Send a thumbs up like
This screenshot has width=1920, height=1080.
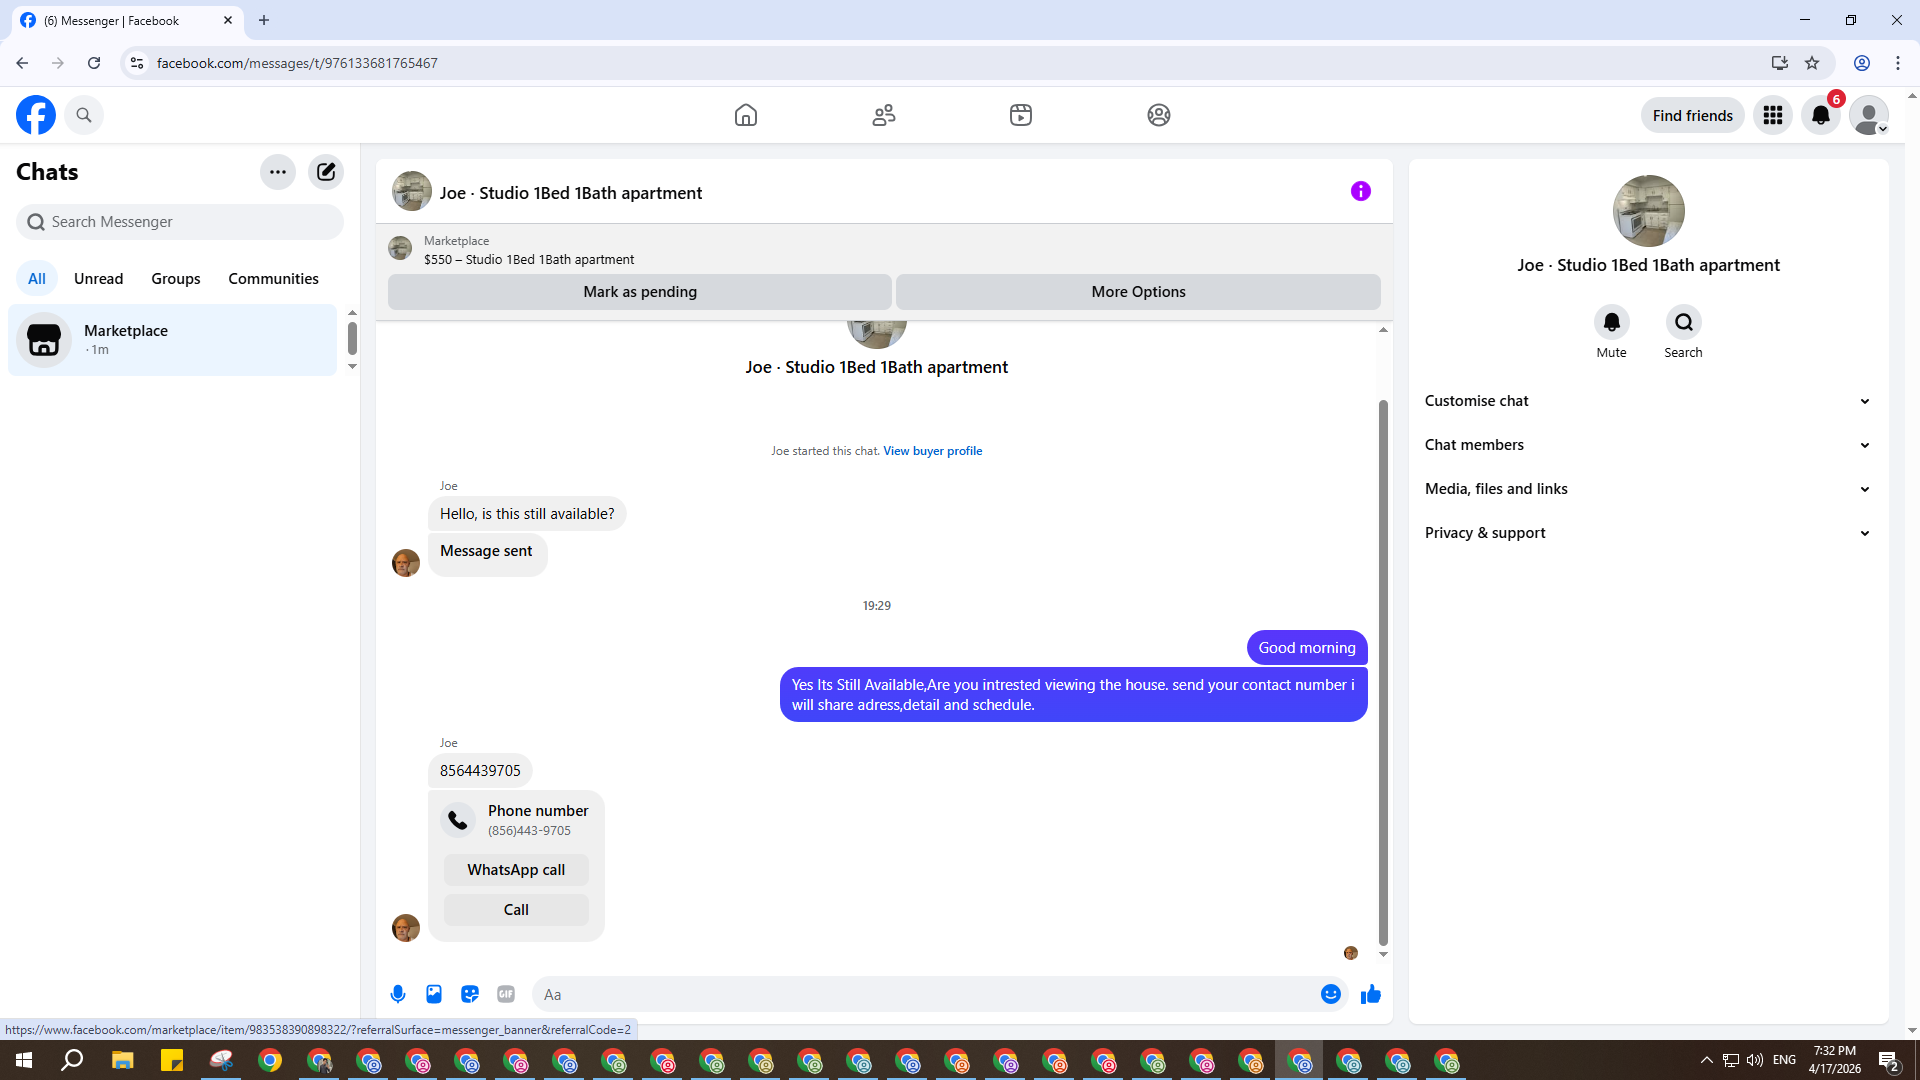(x=1371, y=994)
